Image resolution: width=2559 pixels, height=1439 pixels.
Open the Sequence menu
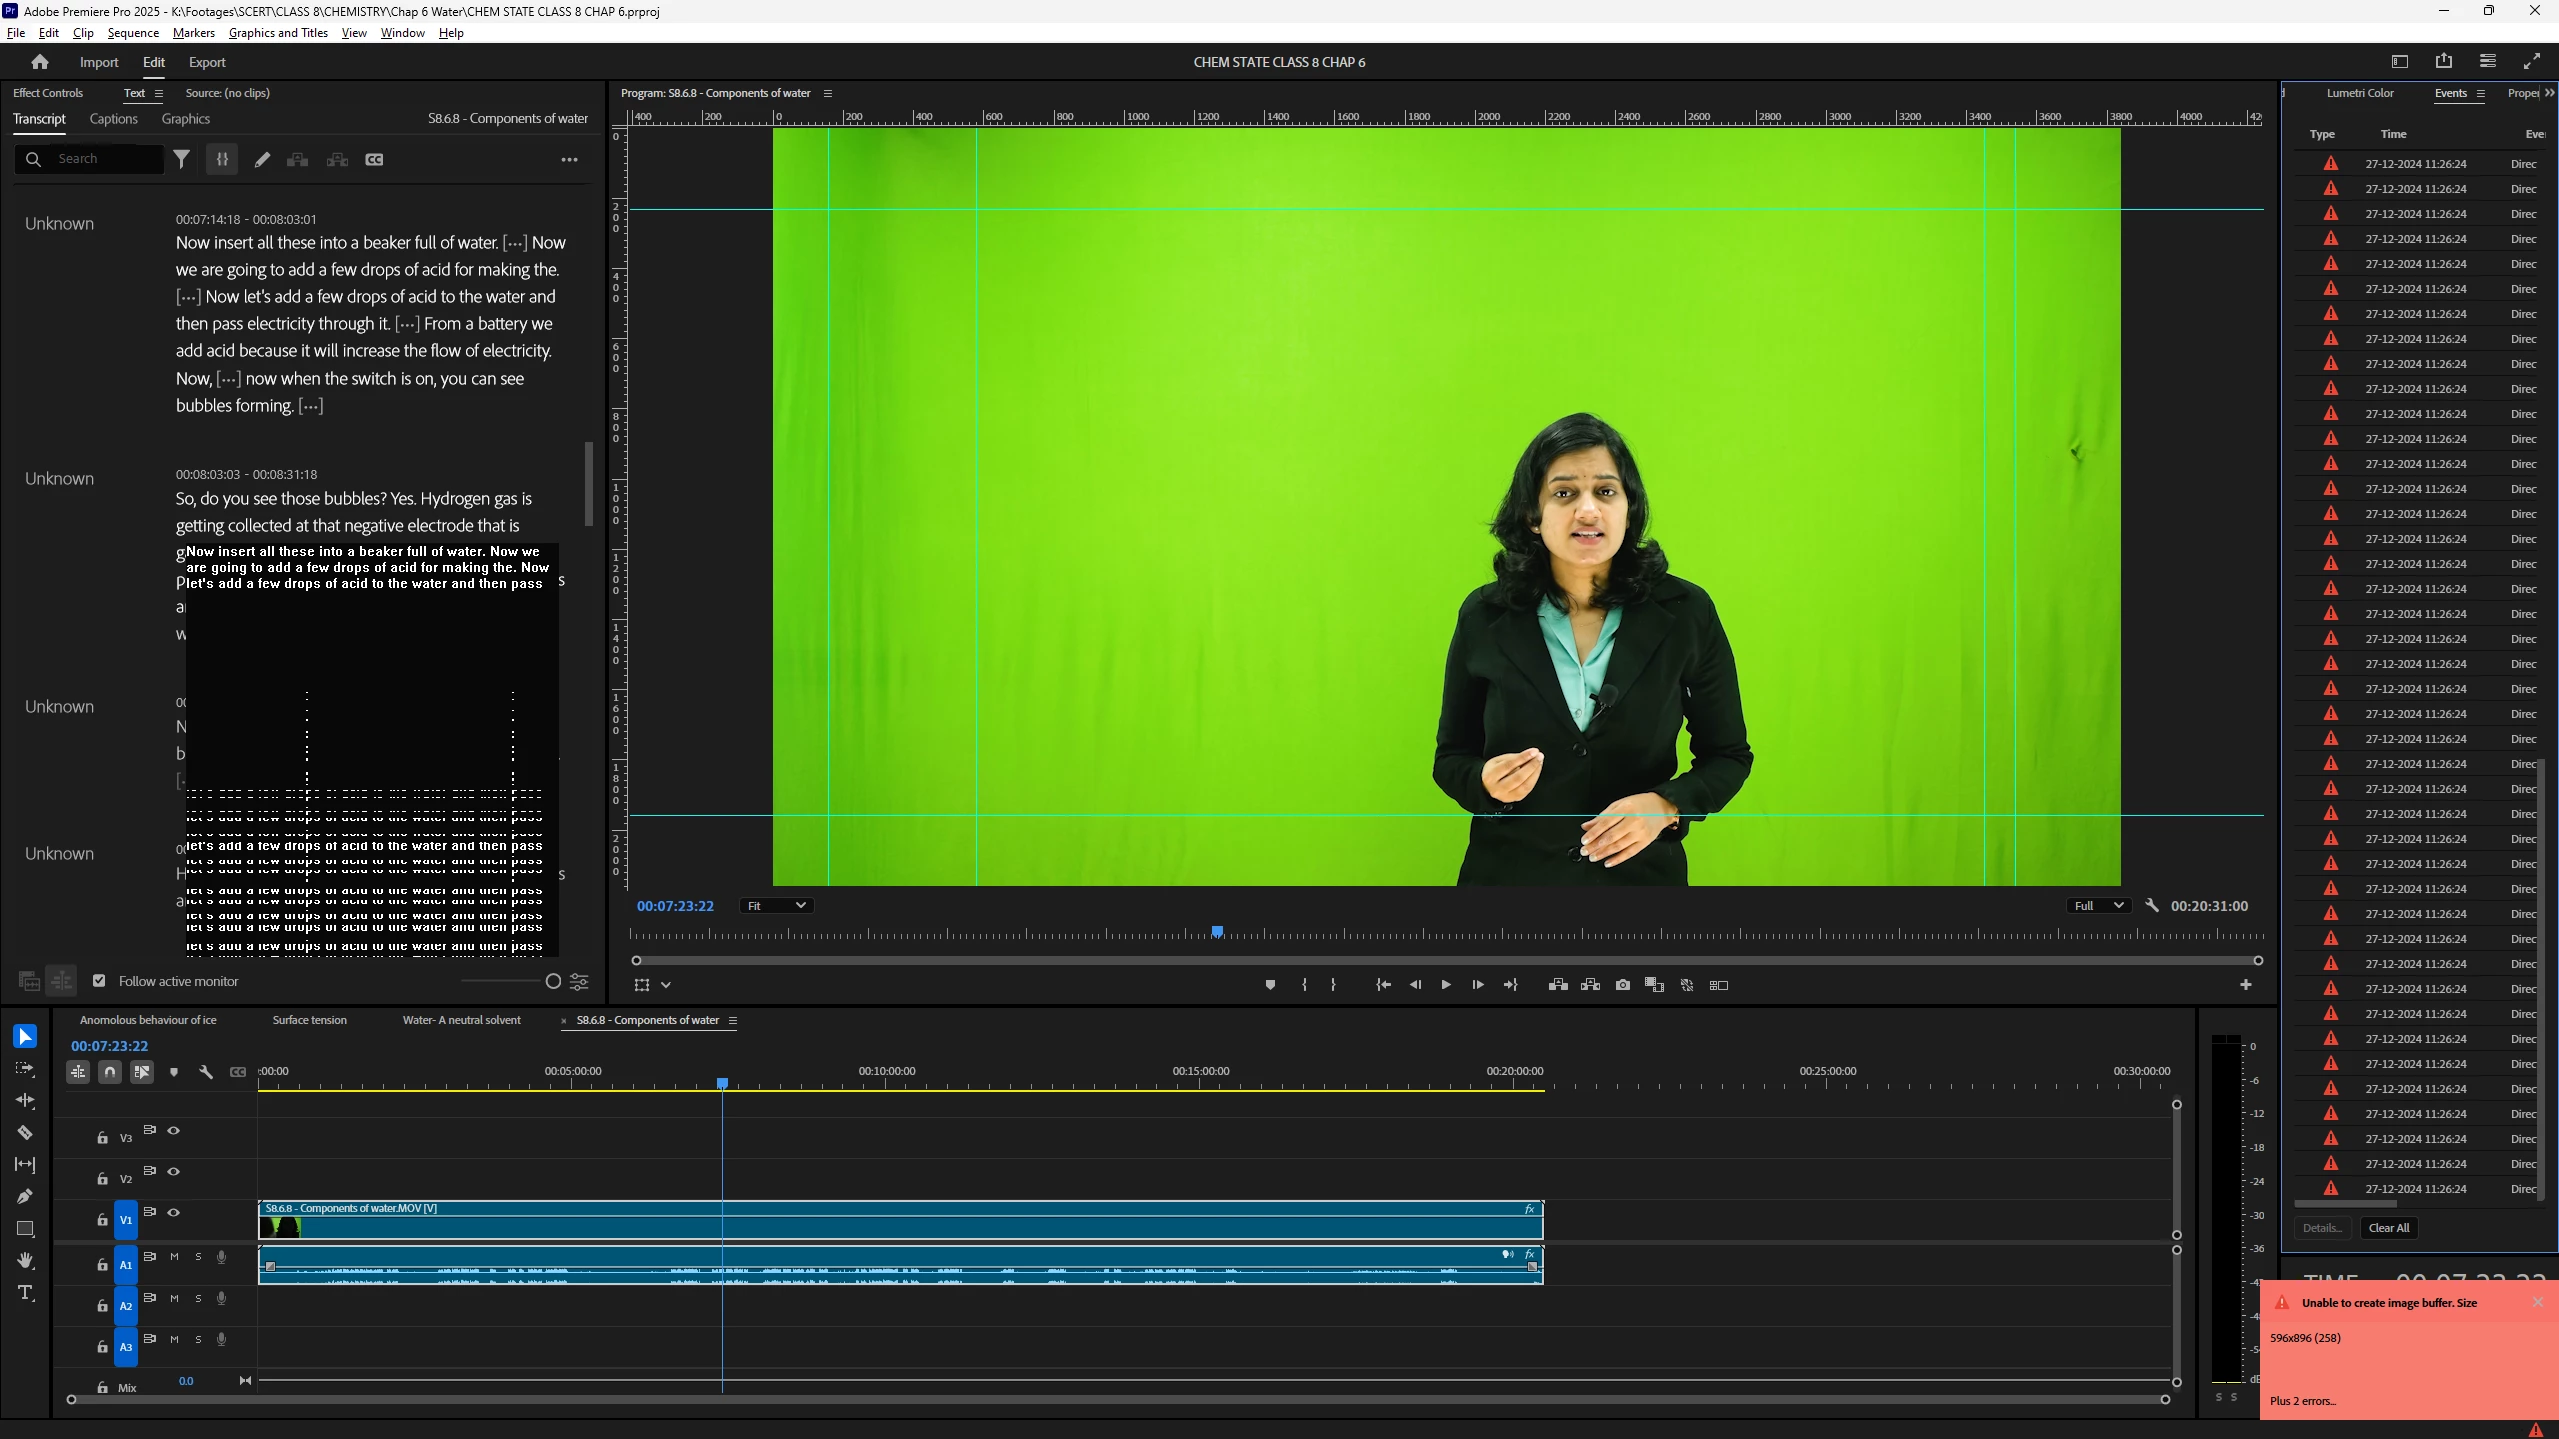click(x=133, y=33)
